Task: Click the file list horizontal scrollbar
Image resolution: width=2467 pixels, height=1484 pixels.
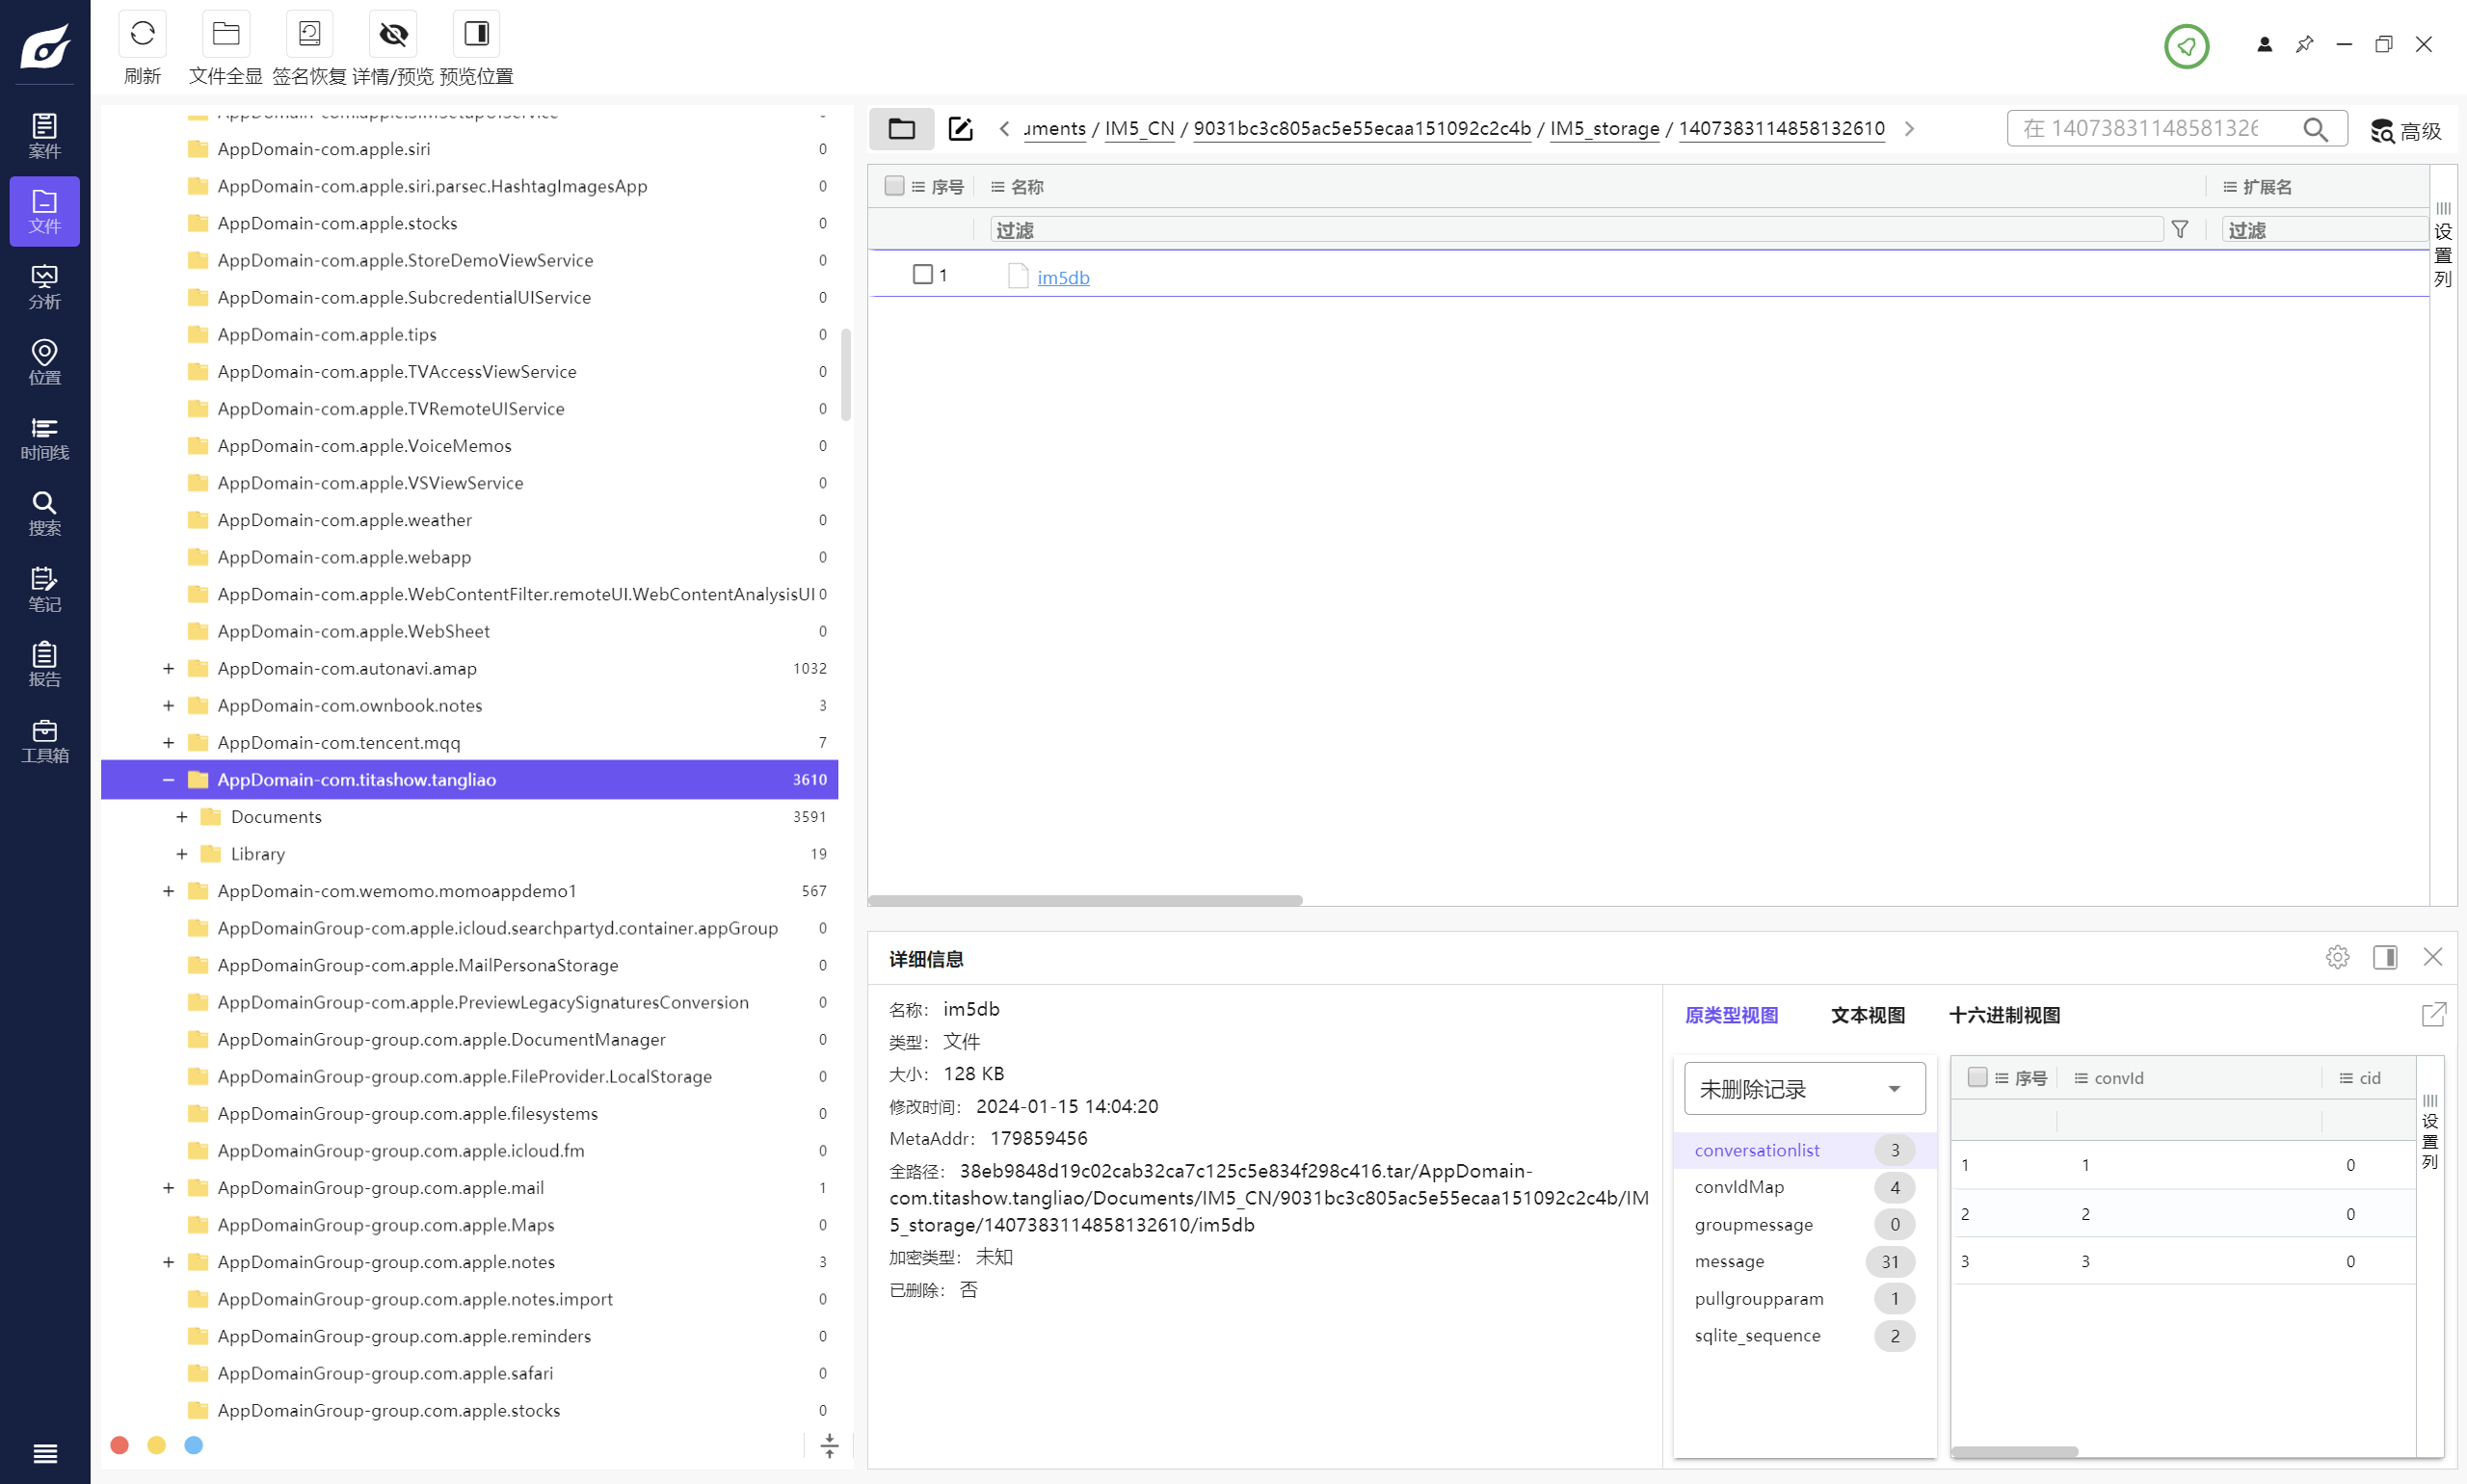Action: [x=1085, y=900]
